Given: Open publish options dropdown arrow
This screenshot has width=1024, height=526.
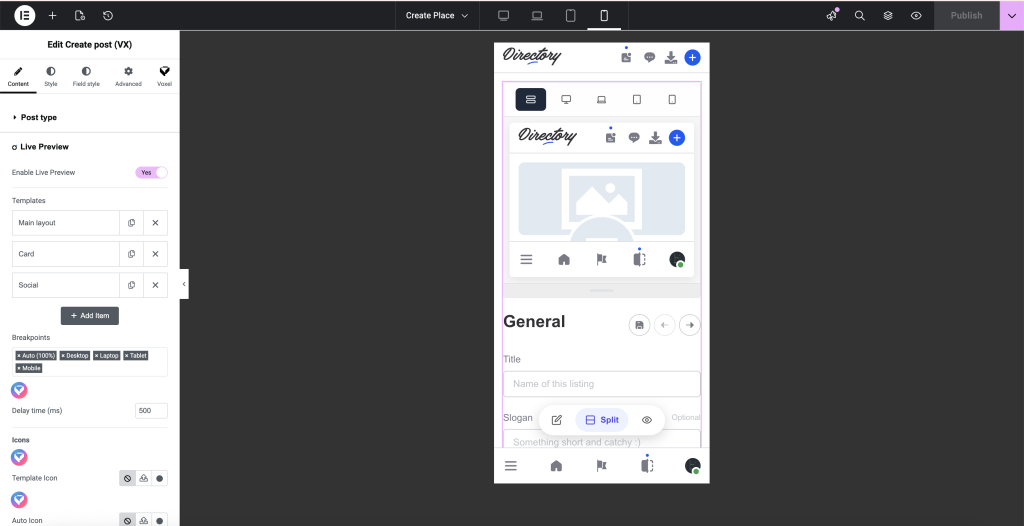Looking at the screenshot, I should coord(1011,15).
